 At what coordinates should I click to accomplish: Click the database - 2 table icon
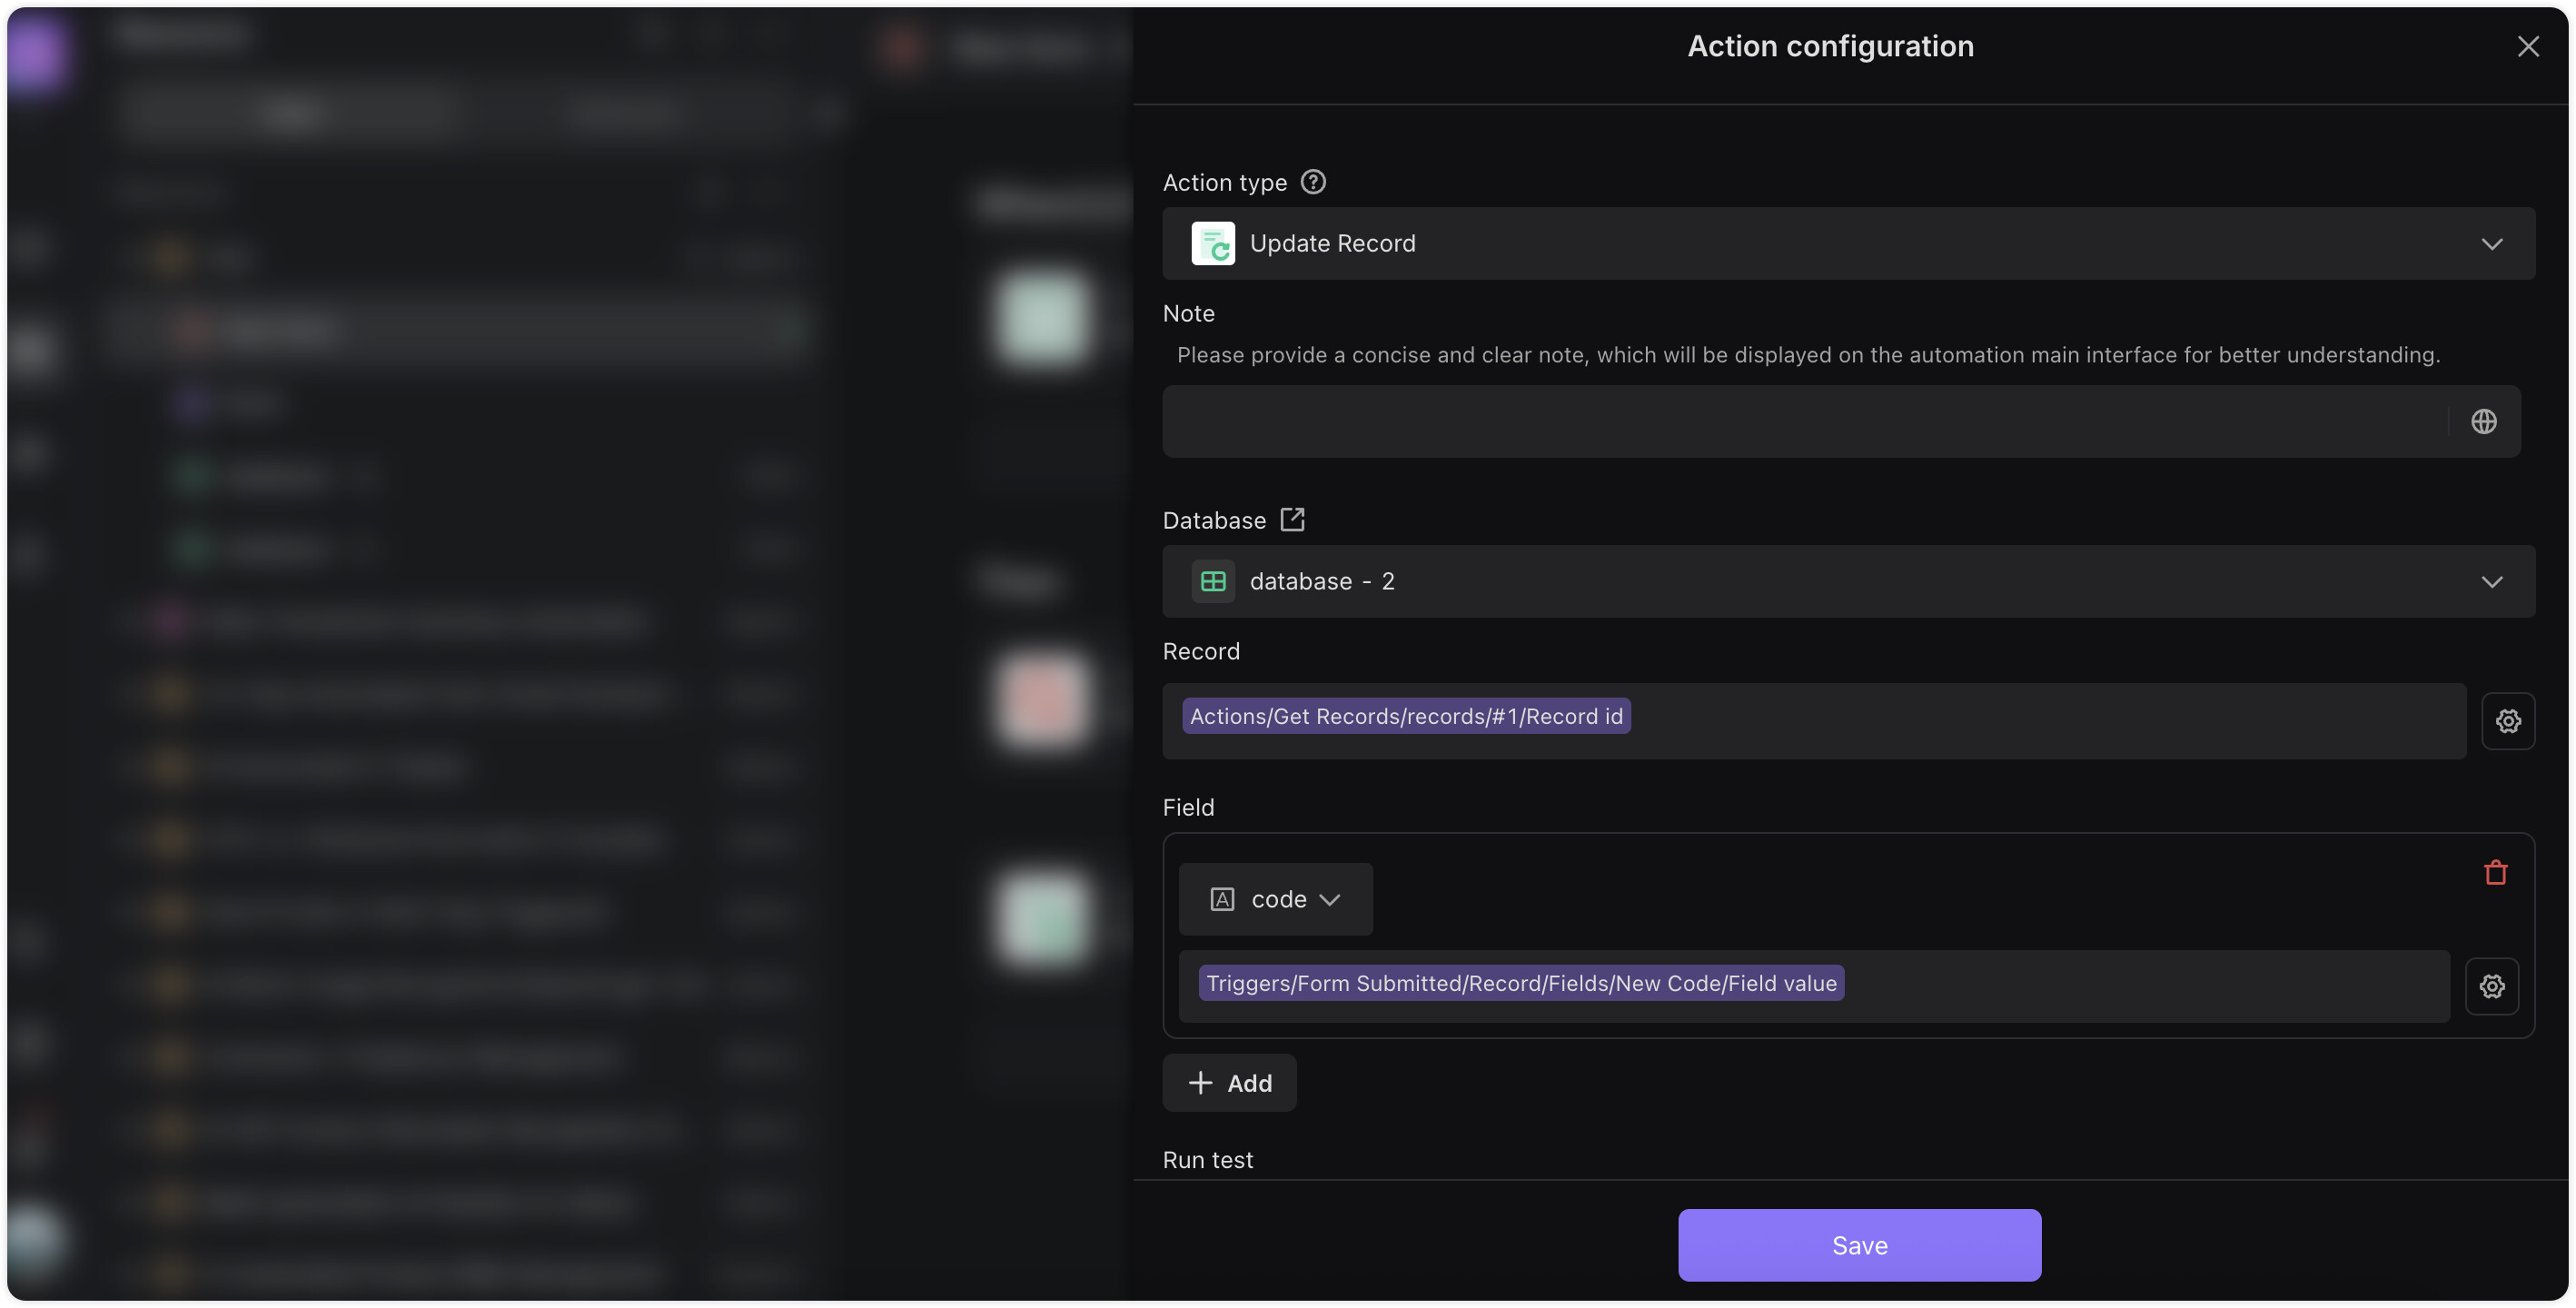pyautogui.click(x=1212, y=581)
